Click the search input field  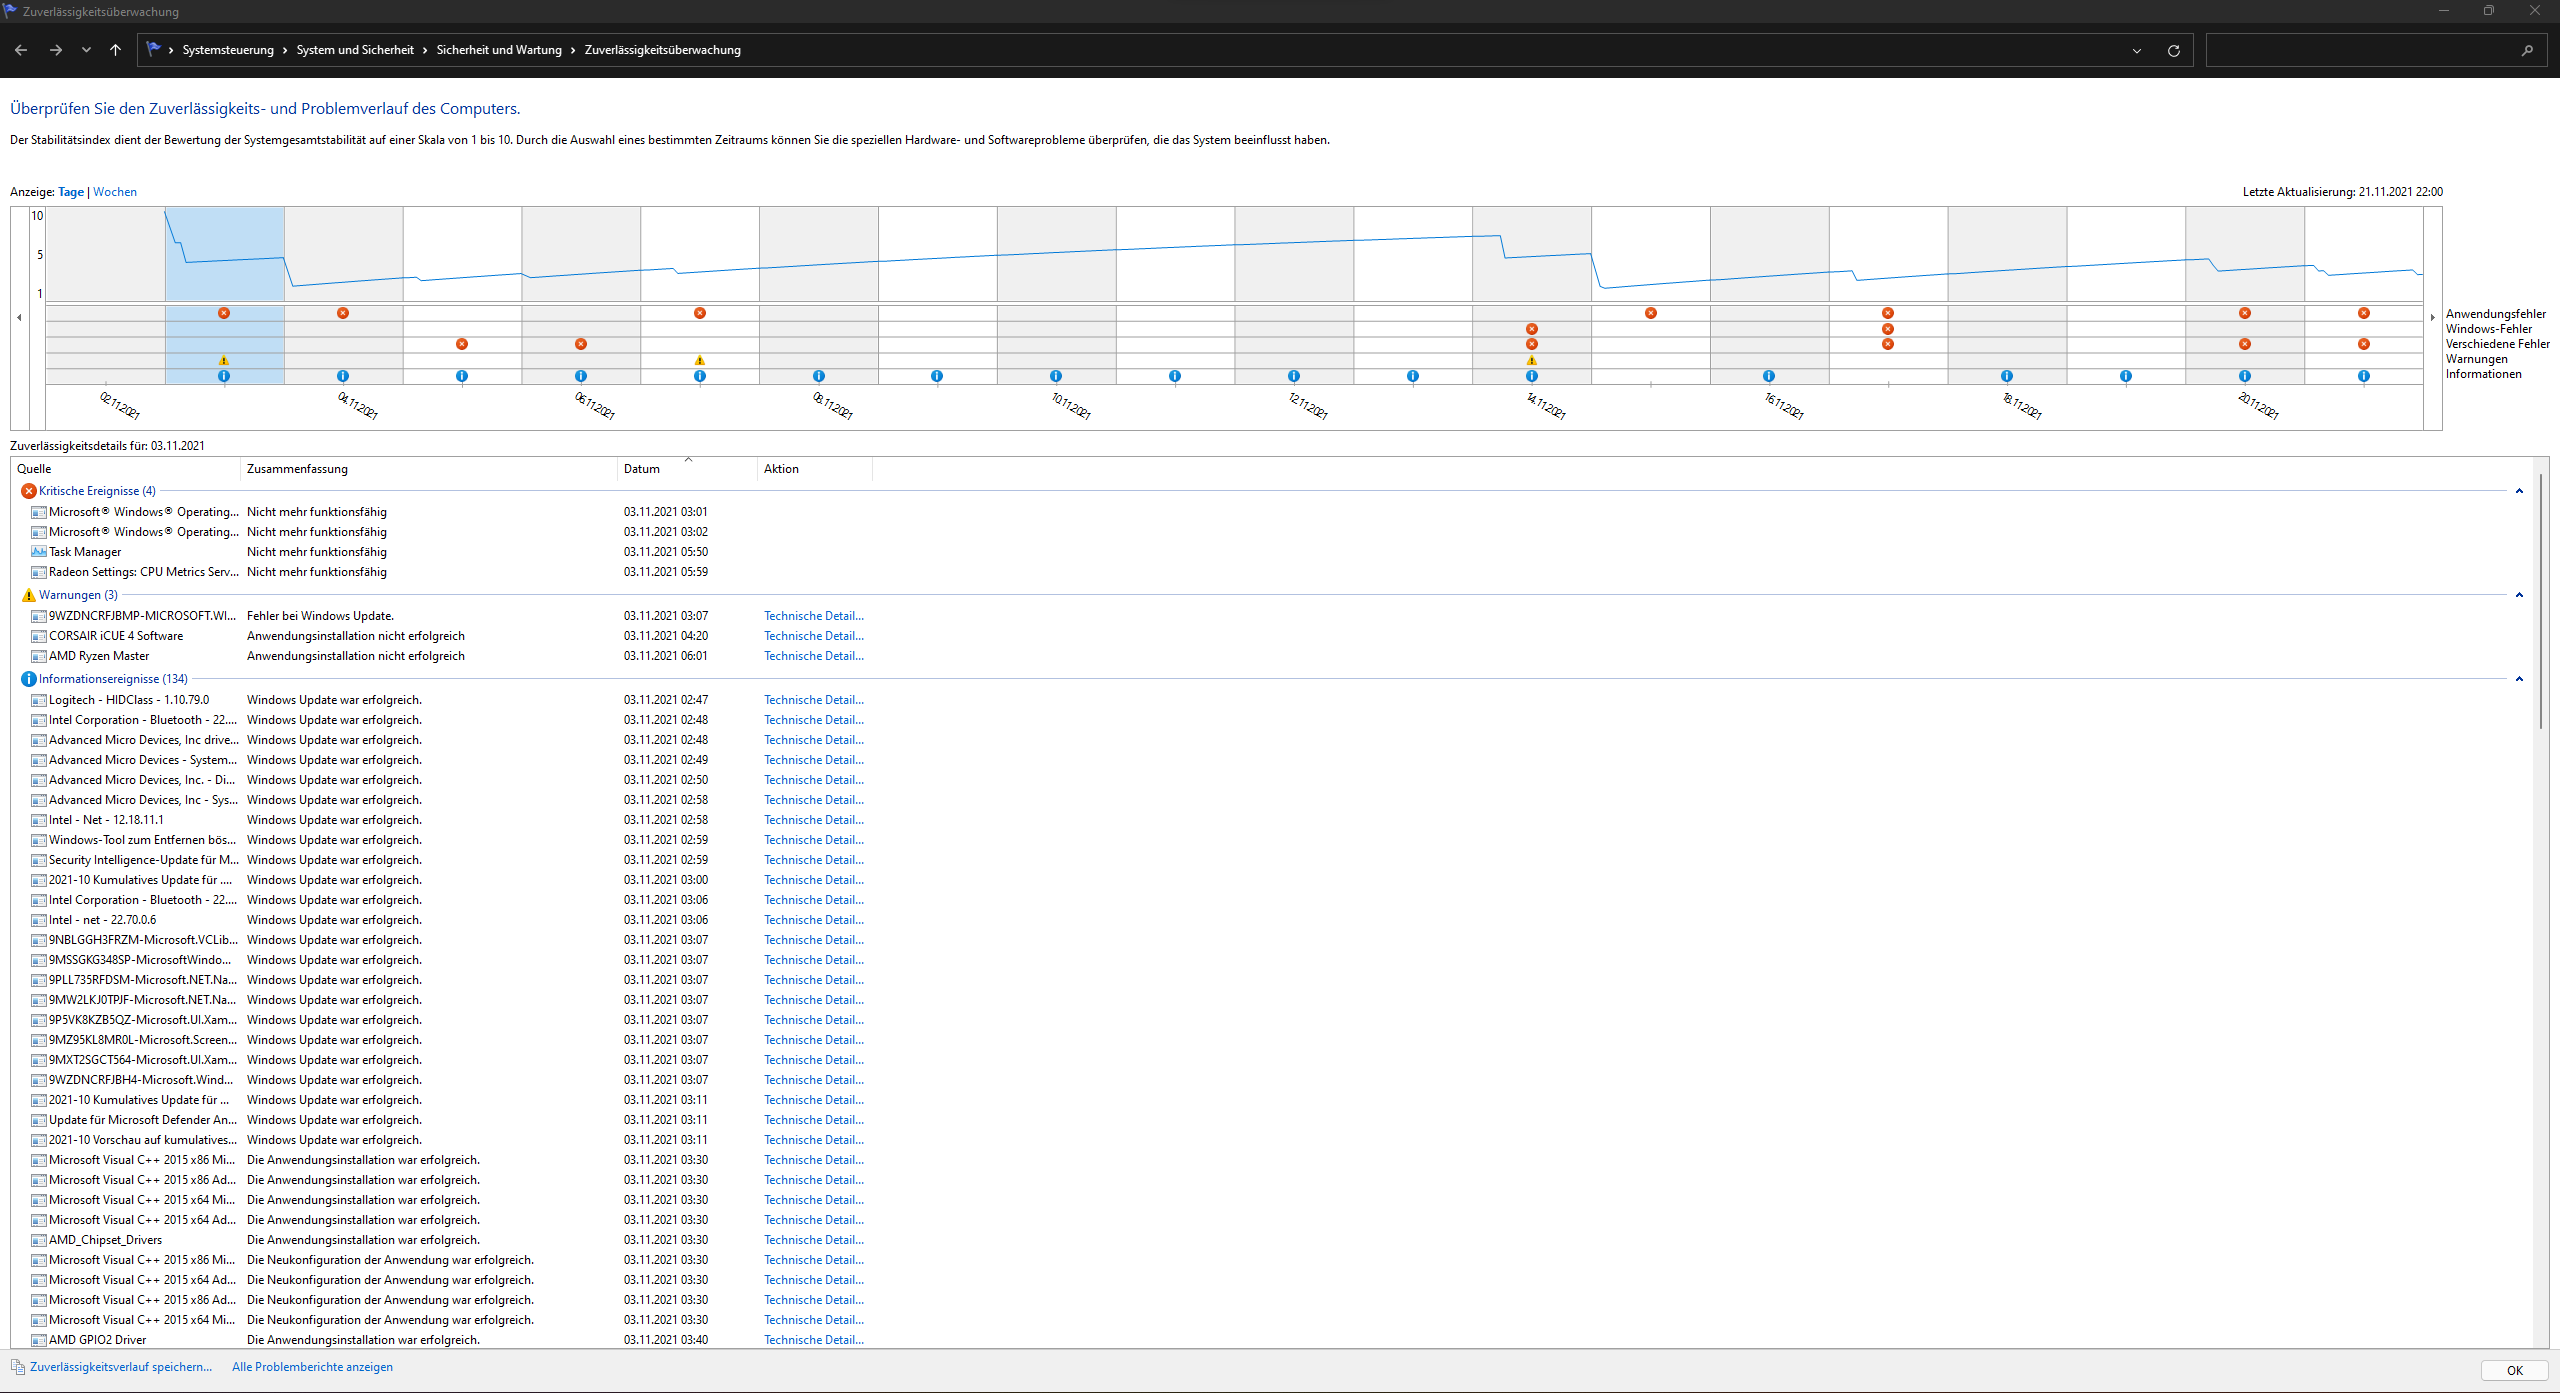(2360, 50)
